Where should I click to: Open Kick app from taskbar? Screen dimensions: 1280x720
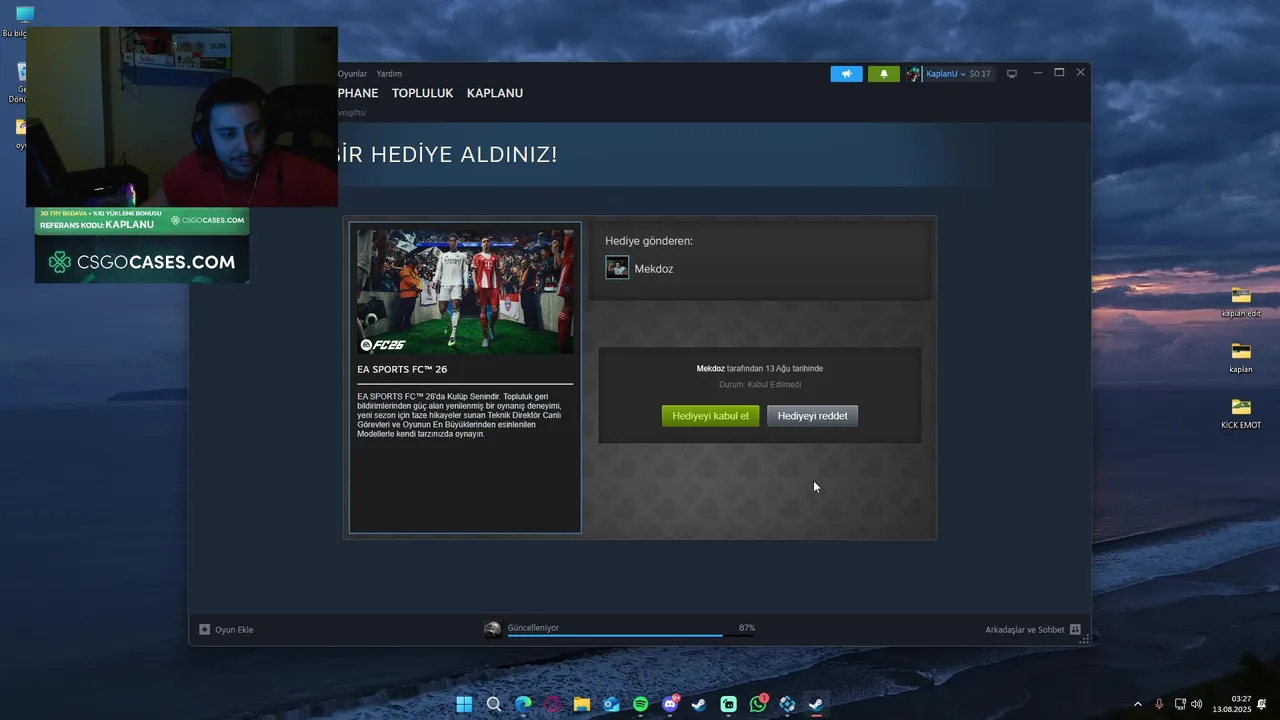point(729,704)
